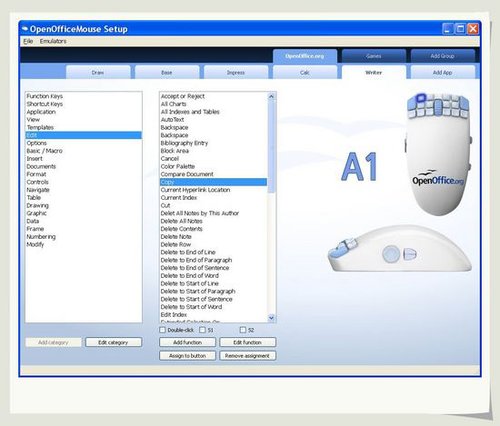Screen dimensions: 500x426
Task: Select the View category
Action: (x=33, y=119)
